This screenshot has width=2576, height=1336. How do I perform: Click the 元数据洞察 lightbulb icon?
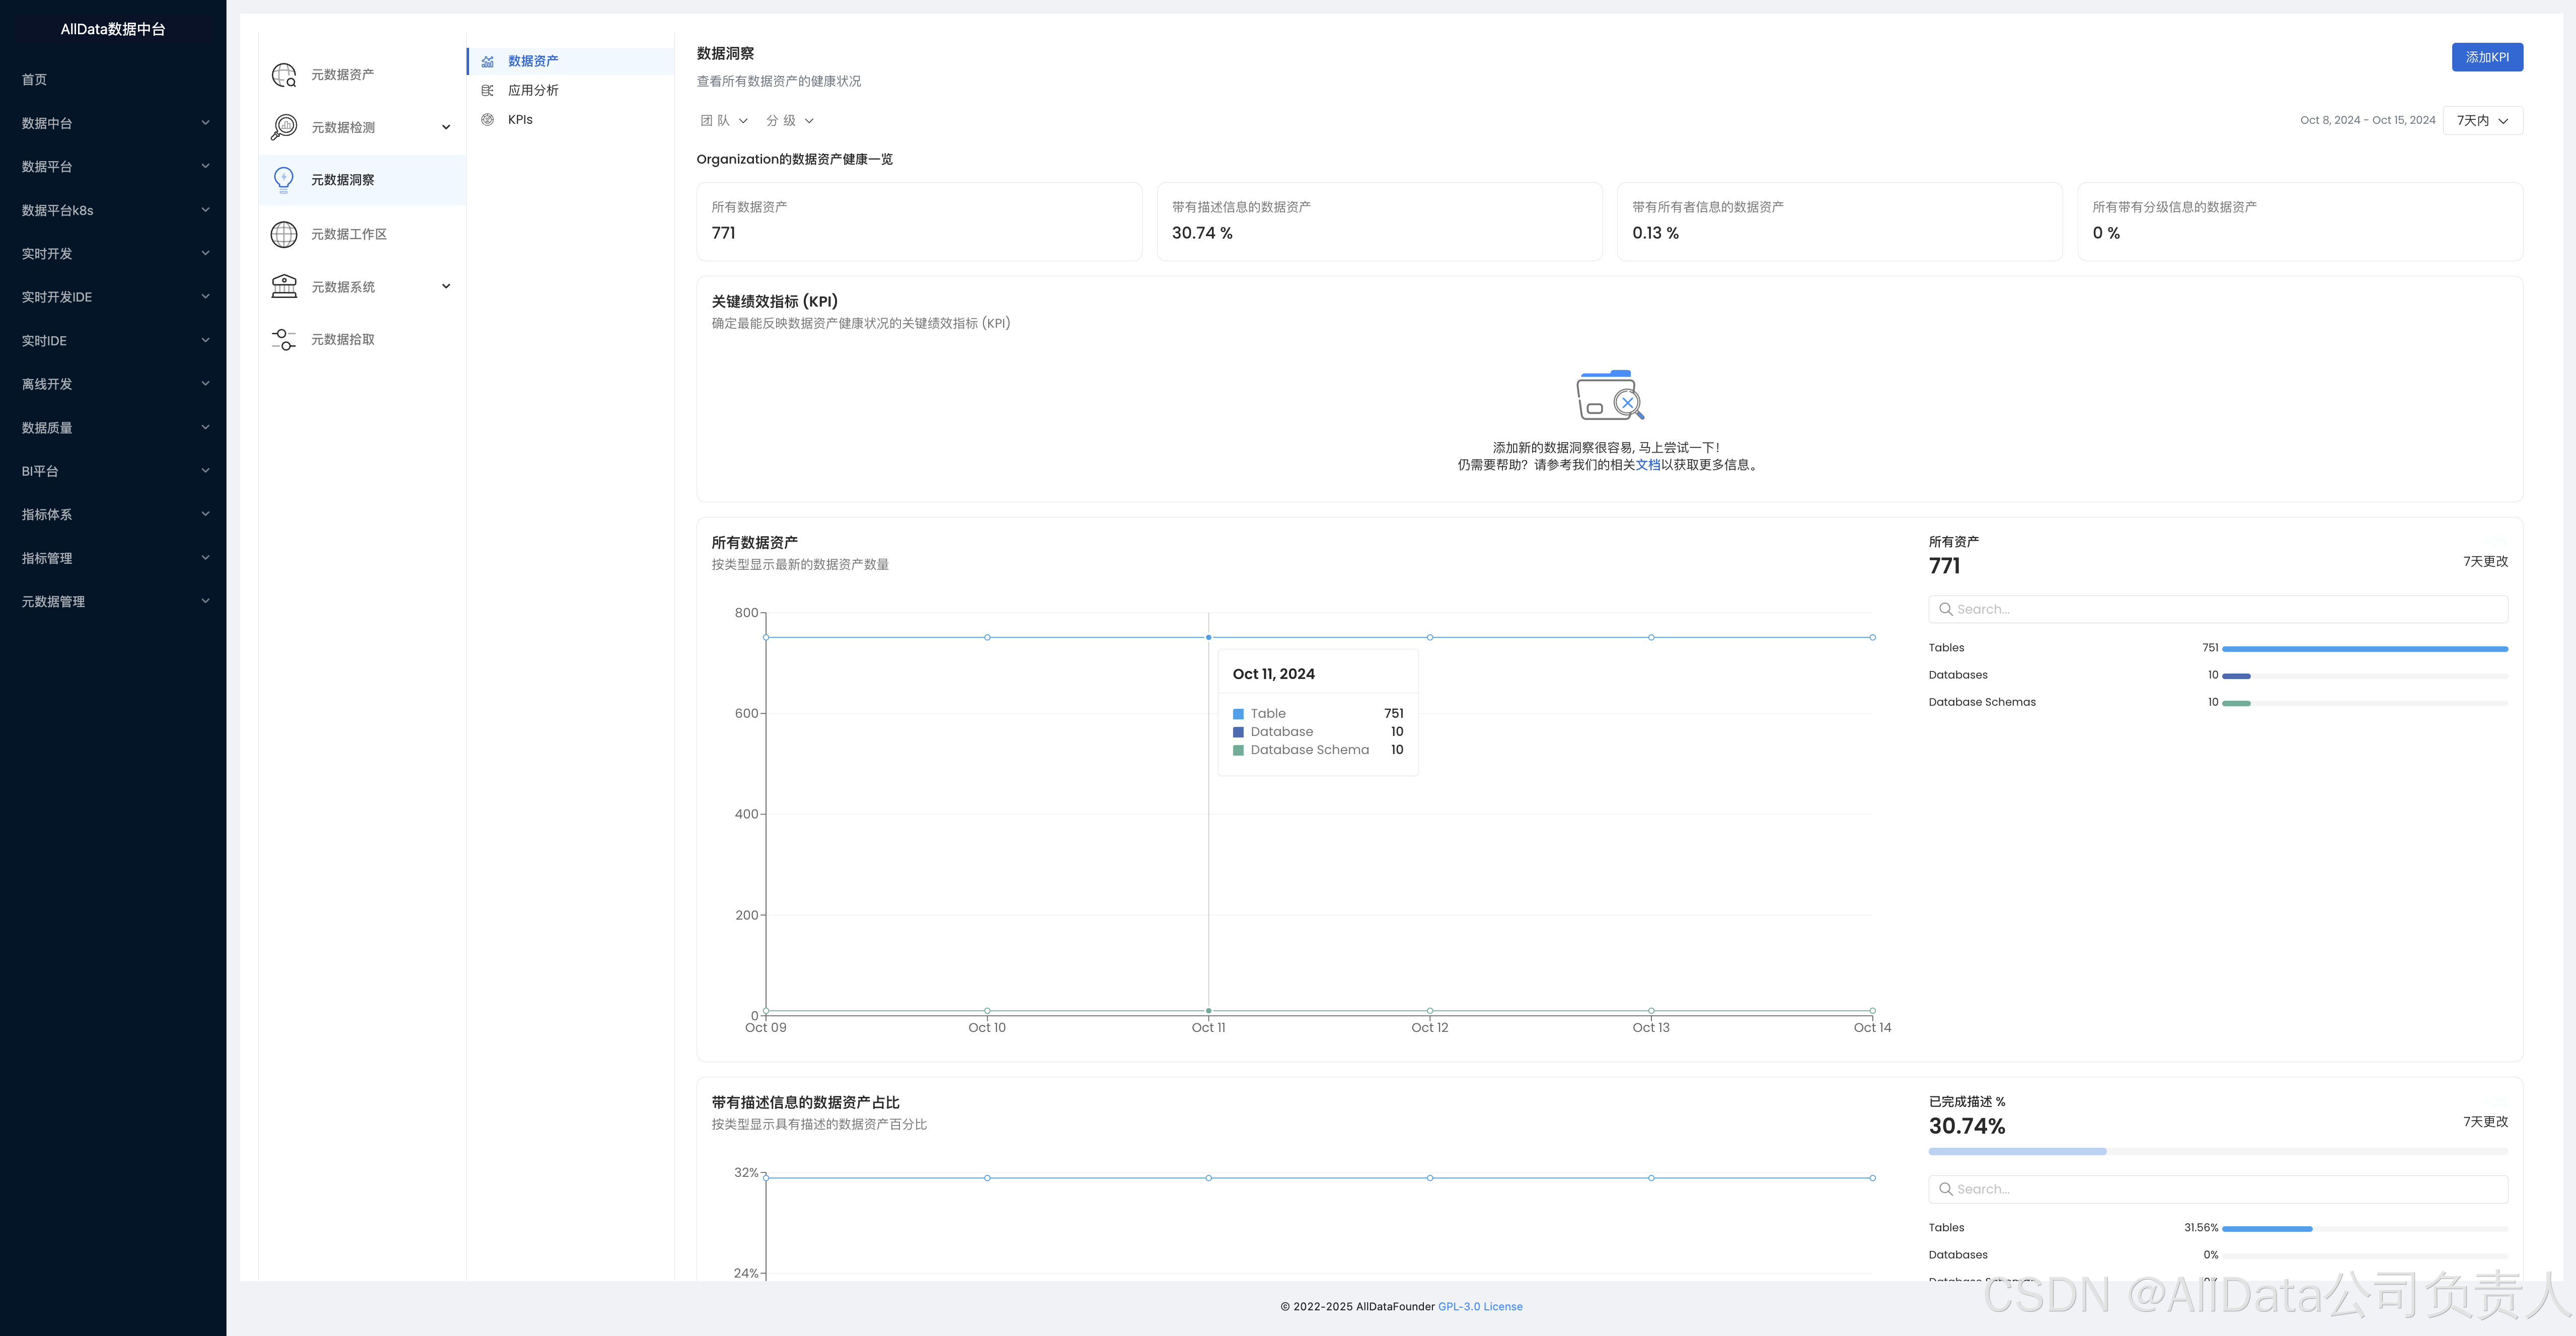point(284,180)
